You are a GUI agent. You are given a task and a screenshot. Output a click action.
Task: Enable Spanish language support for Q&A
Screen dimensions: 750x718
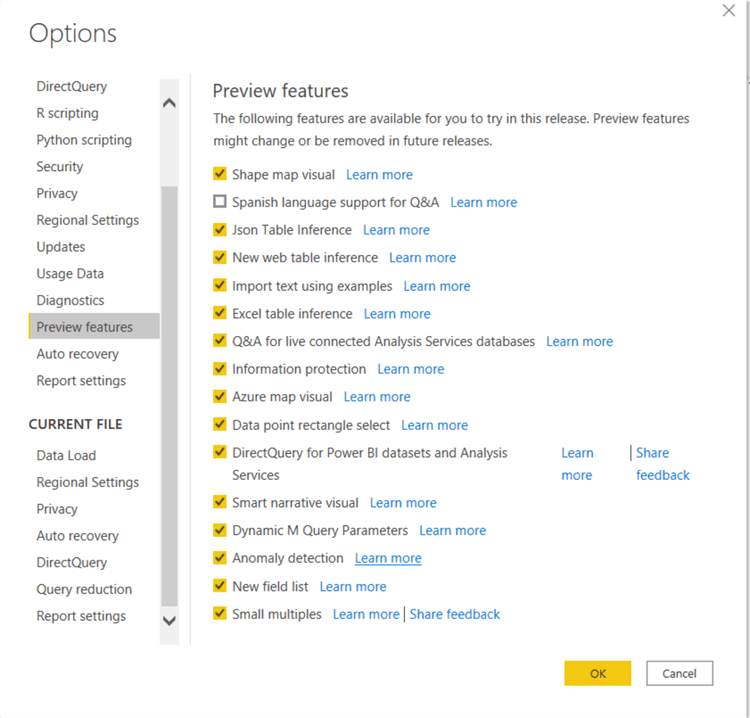pos(220,202)
